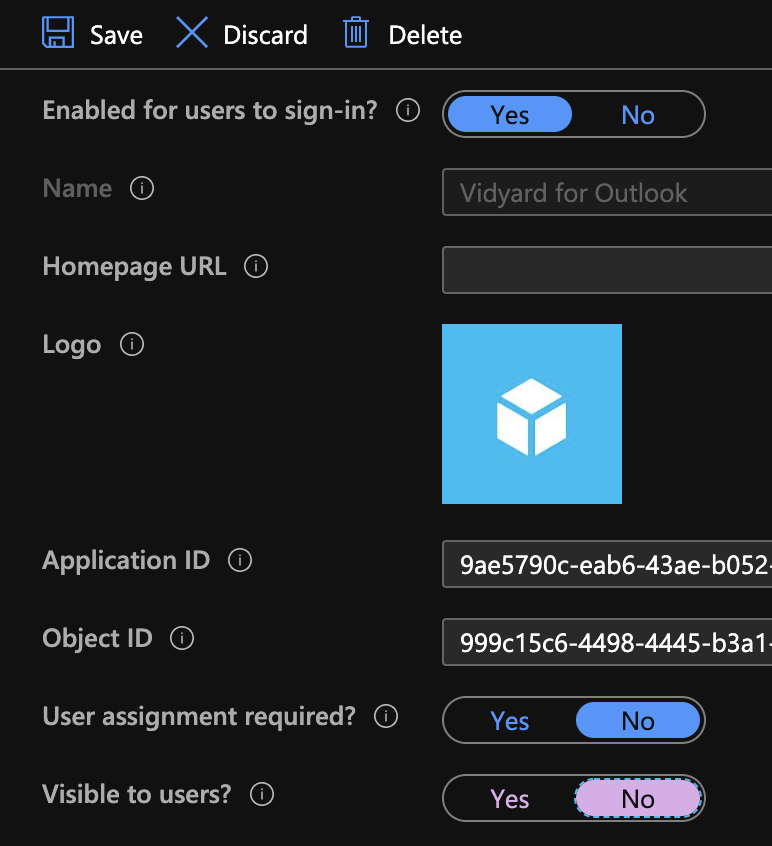Image resolution: width=772 pixels, height=846 pixels.
Task: Set Visible to users to Yes
Action: tap(510, 799)
